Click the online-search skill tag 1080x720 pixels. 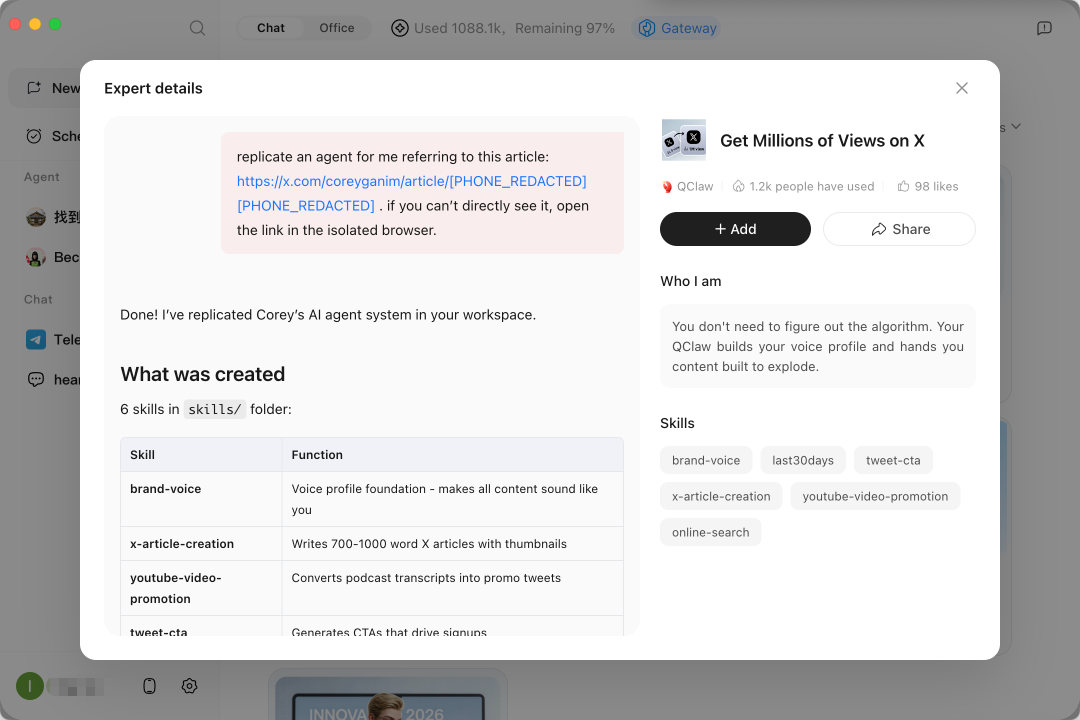(x=710, y=532)
